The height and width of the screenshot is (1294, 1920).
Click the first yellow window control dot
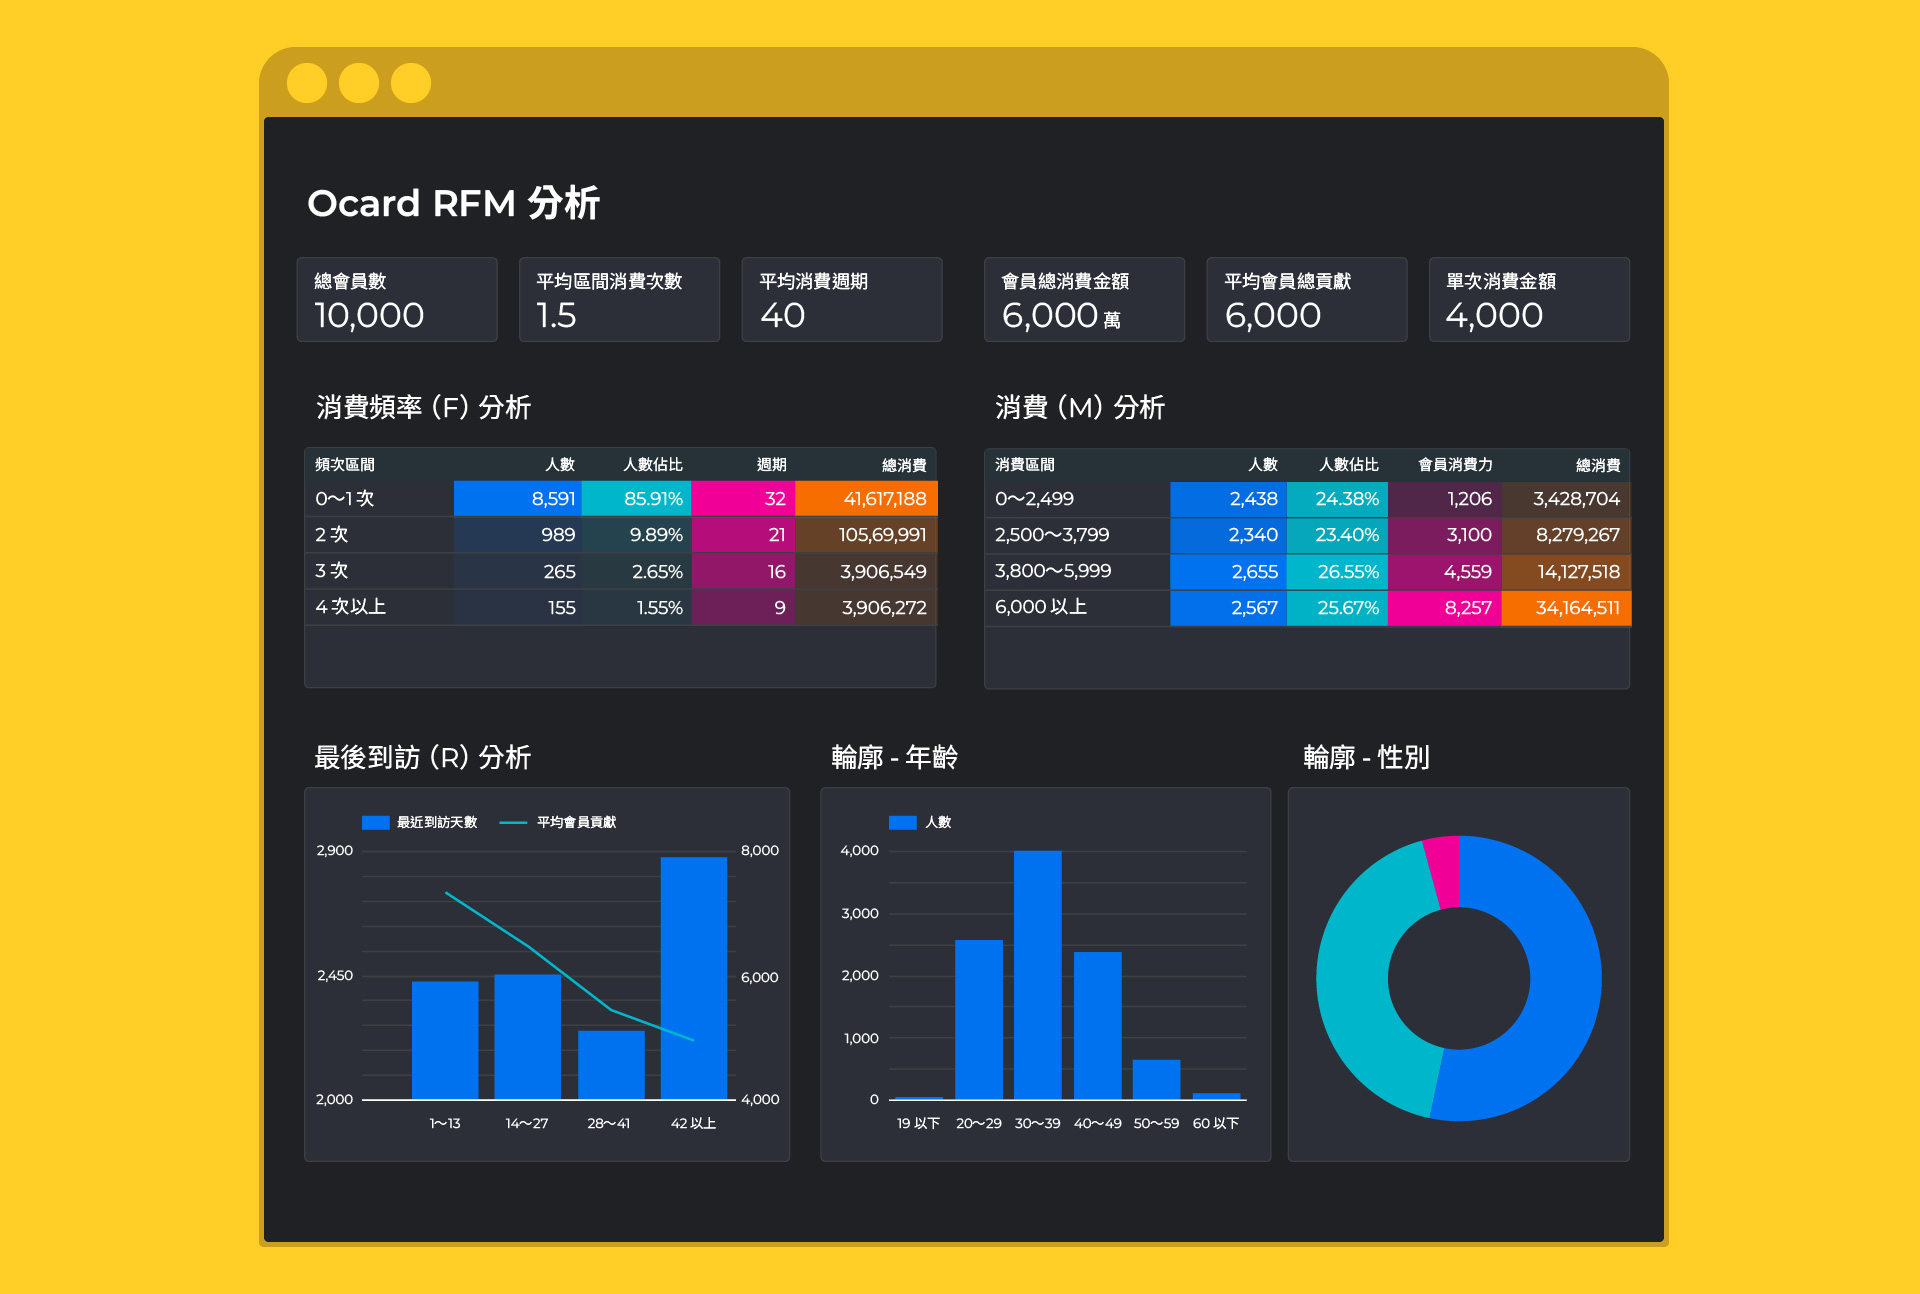(307, 83)
